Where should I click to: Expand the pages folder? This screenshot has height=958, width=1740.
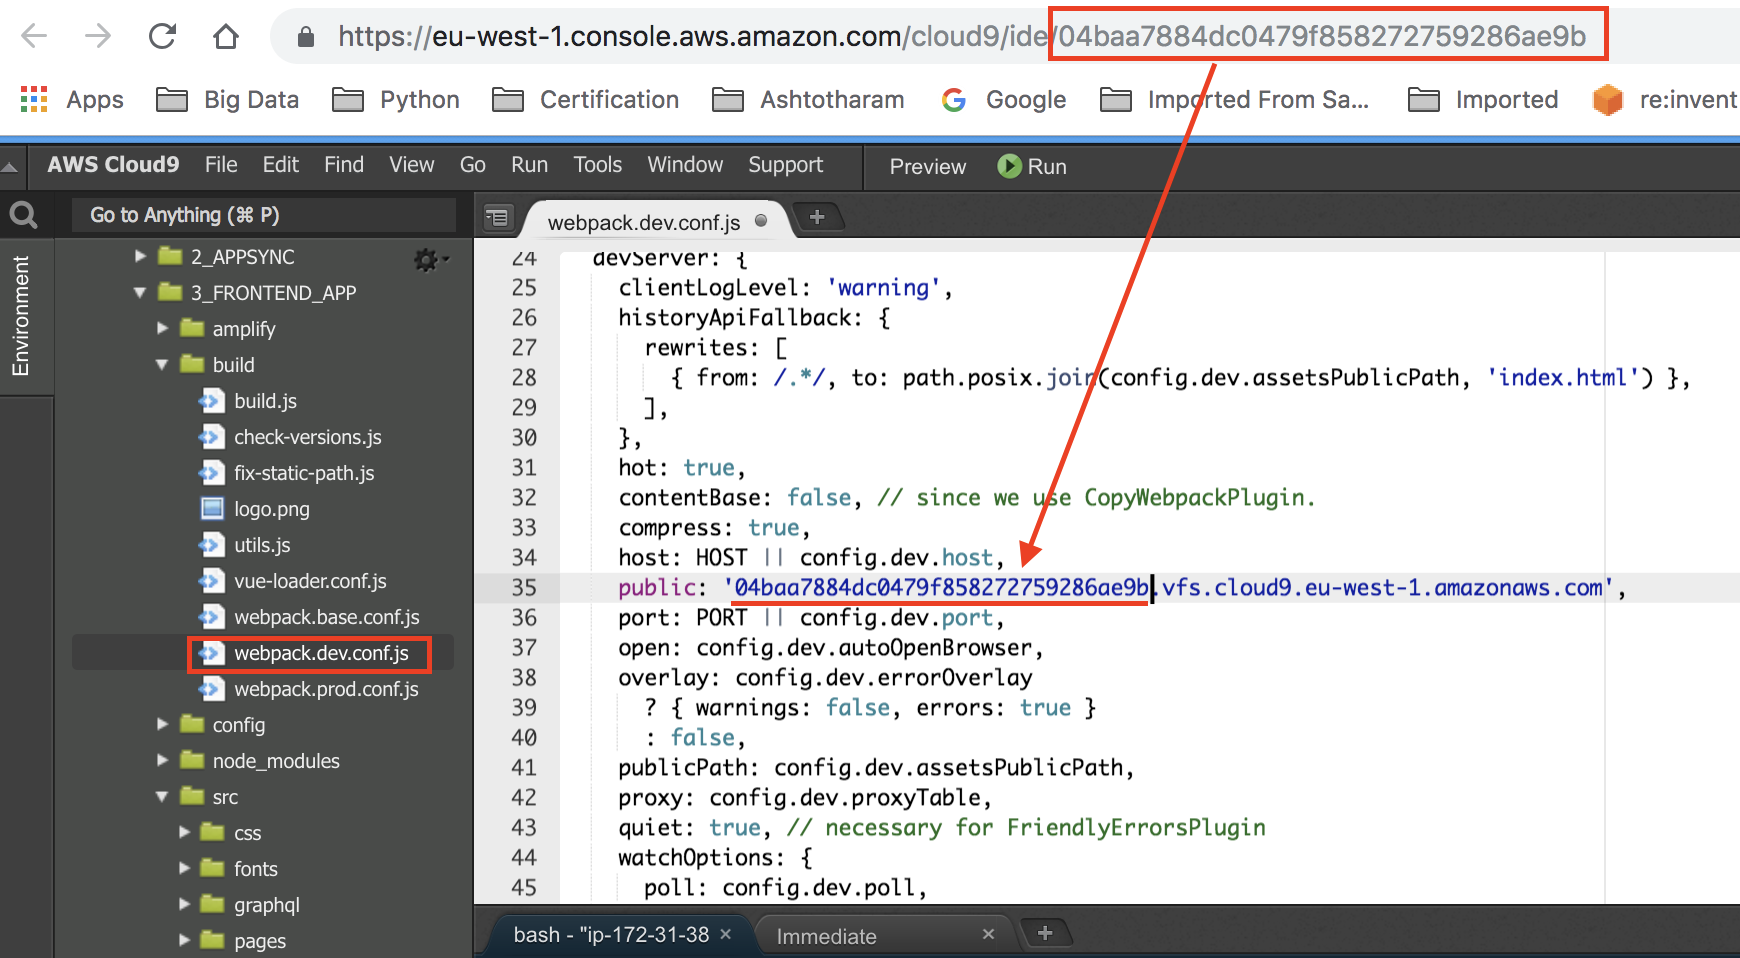[x=185, y=941]
